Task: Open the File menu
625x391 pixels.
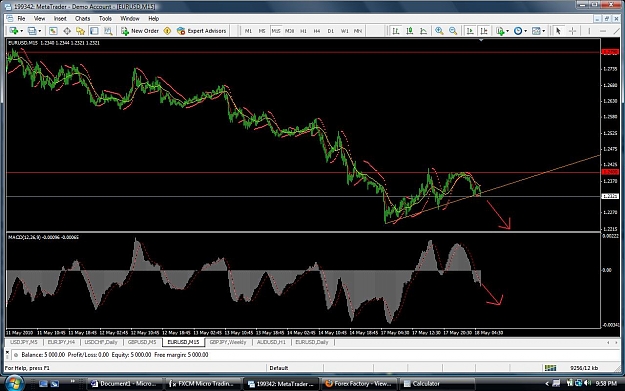Action: [21, 18]
